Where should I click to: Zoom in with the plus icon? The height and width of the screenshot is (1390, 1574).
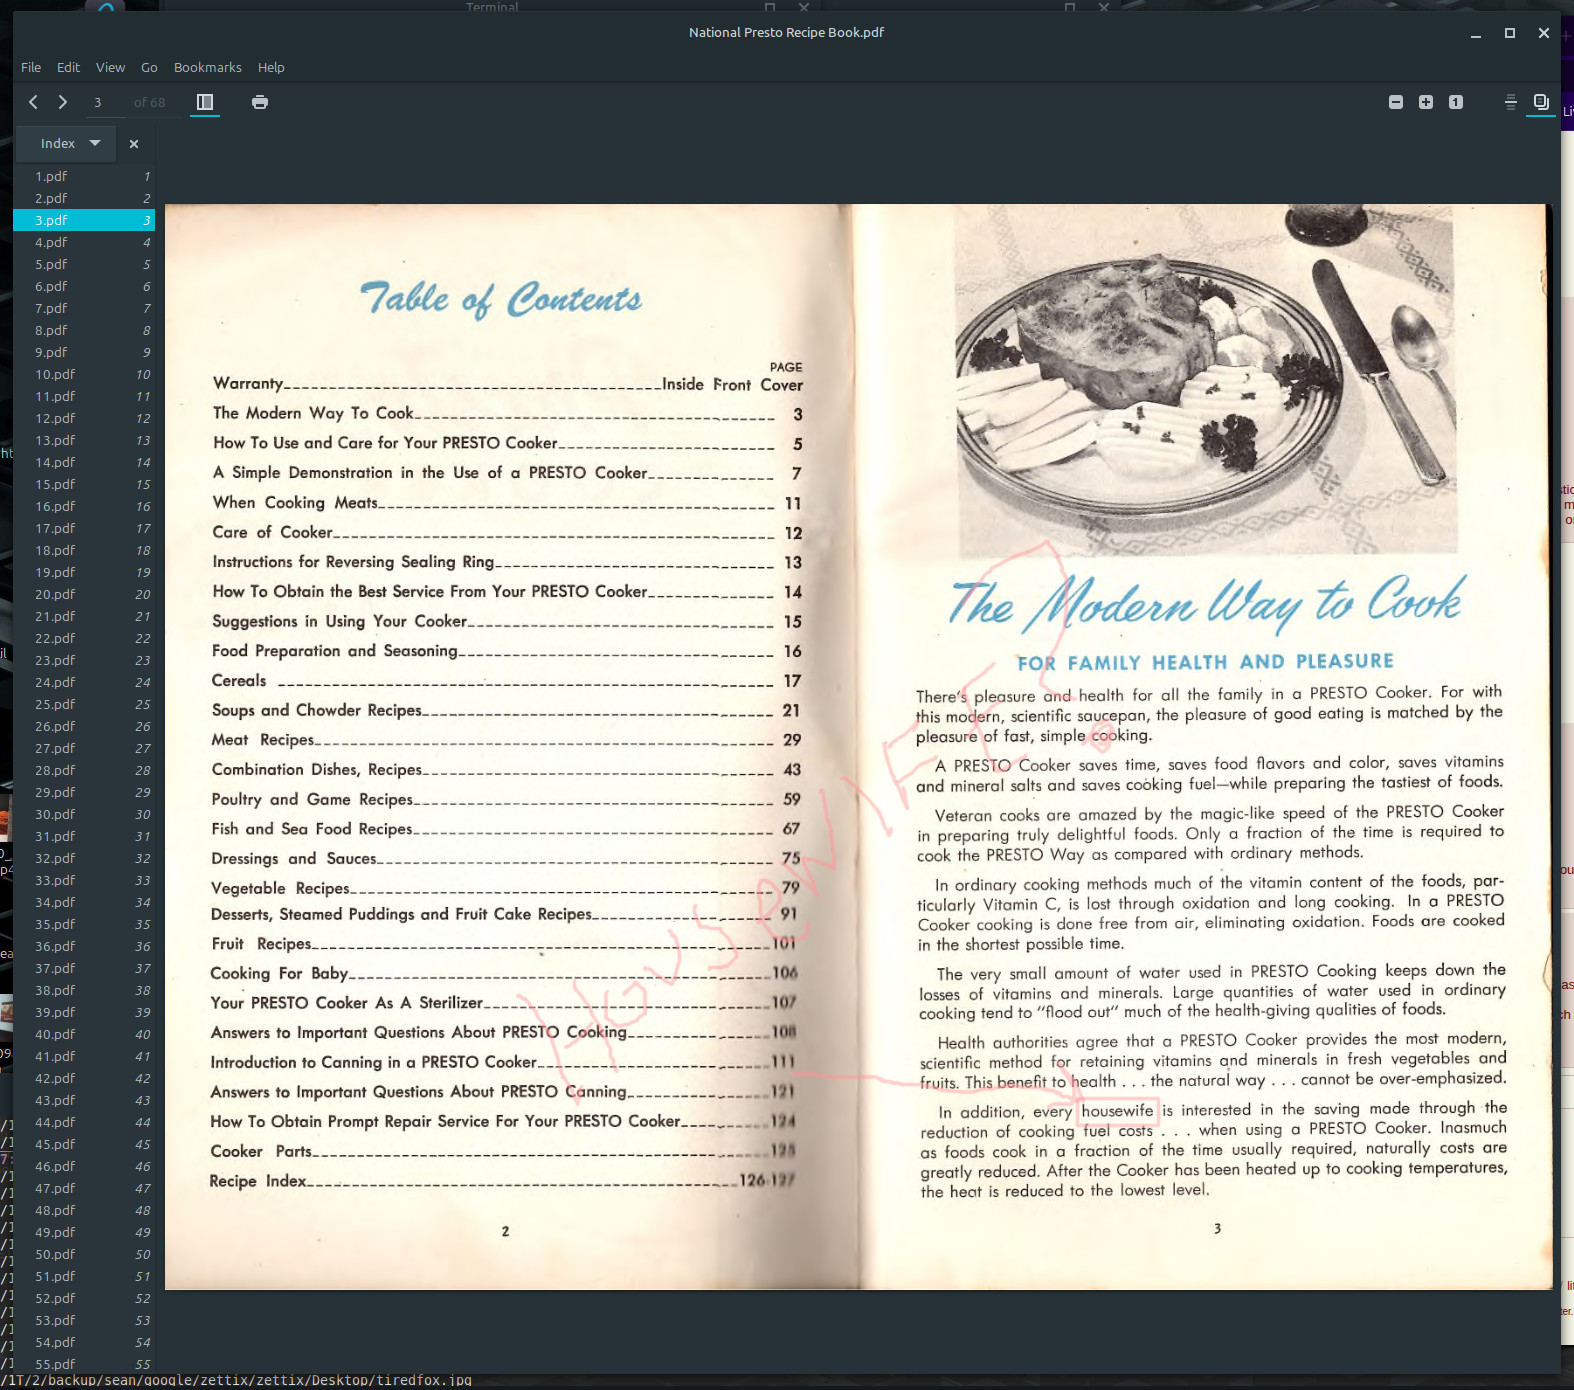click(1426, 102)
